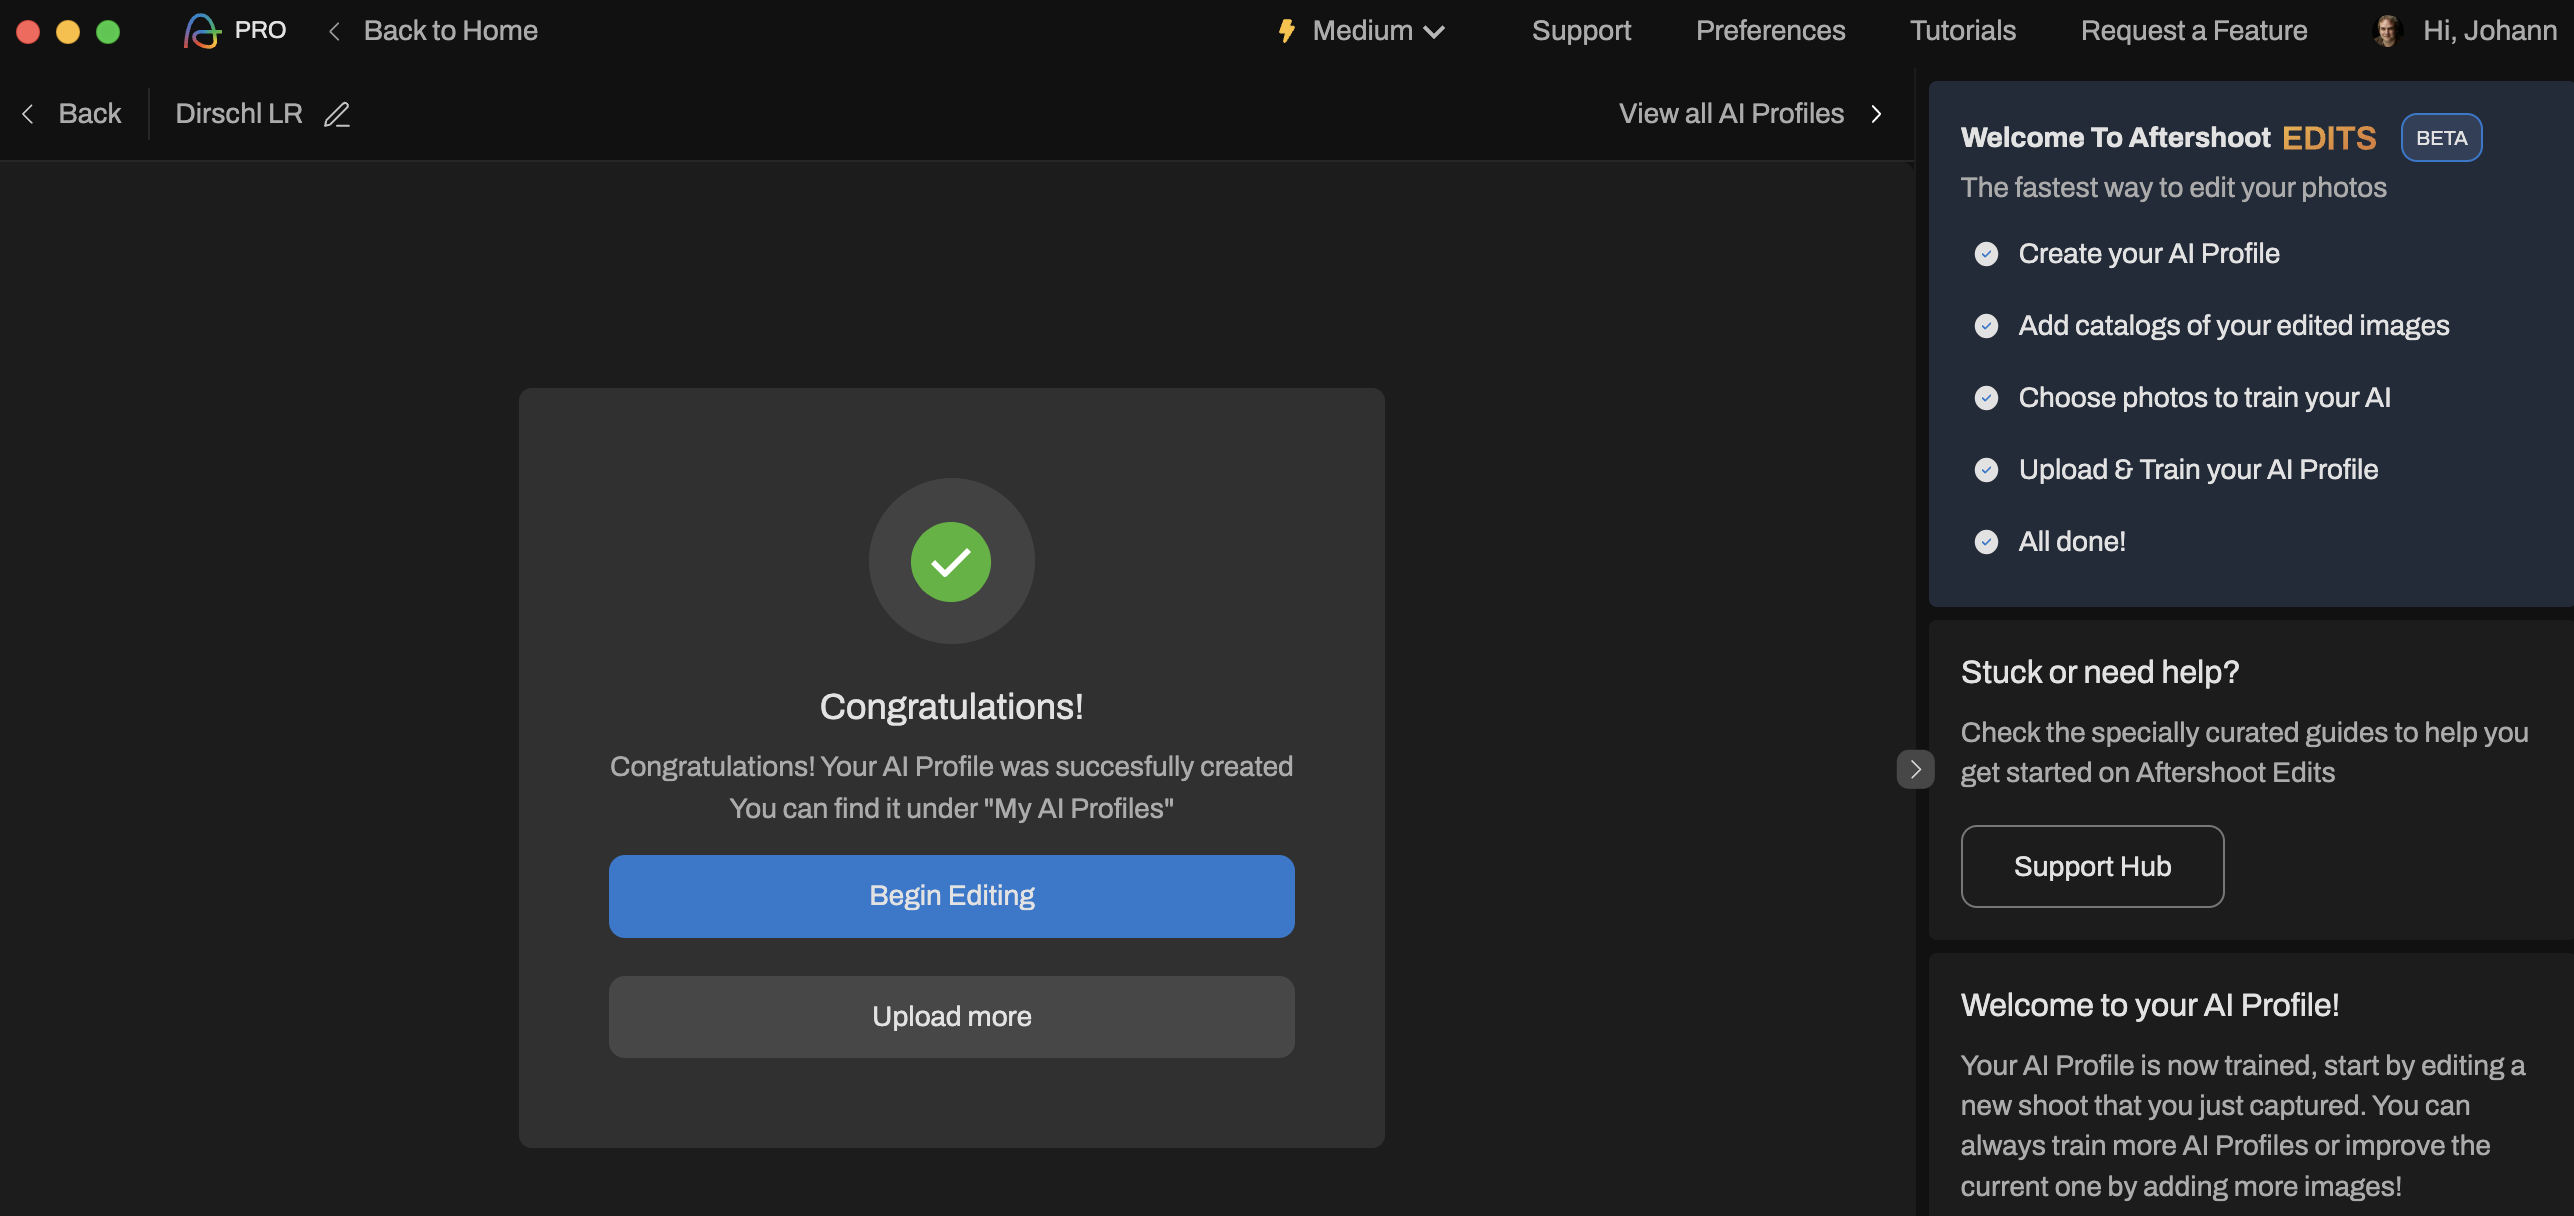Click the Aftershoot logo icon
Screen dimensions: 2574x1216
pyautogui.click(x=201, y=31)
